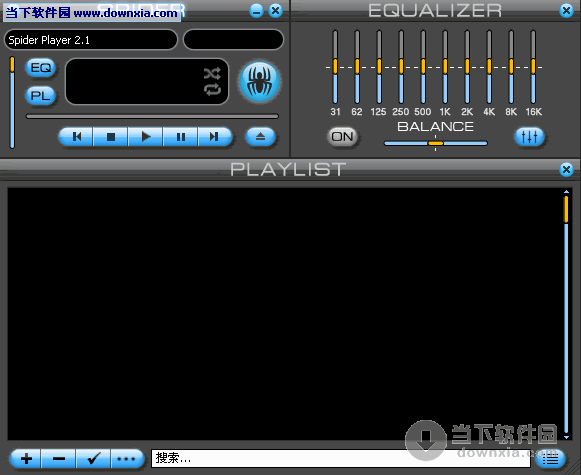Open the more options ellipsis button

pyautogui.click(x=127, y=459)
